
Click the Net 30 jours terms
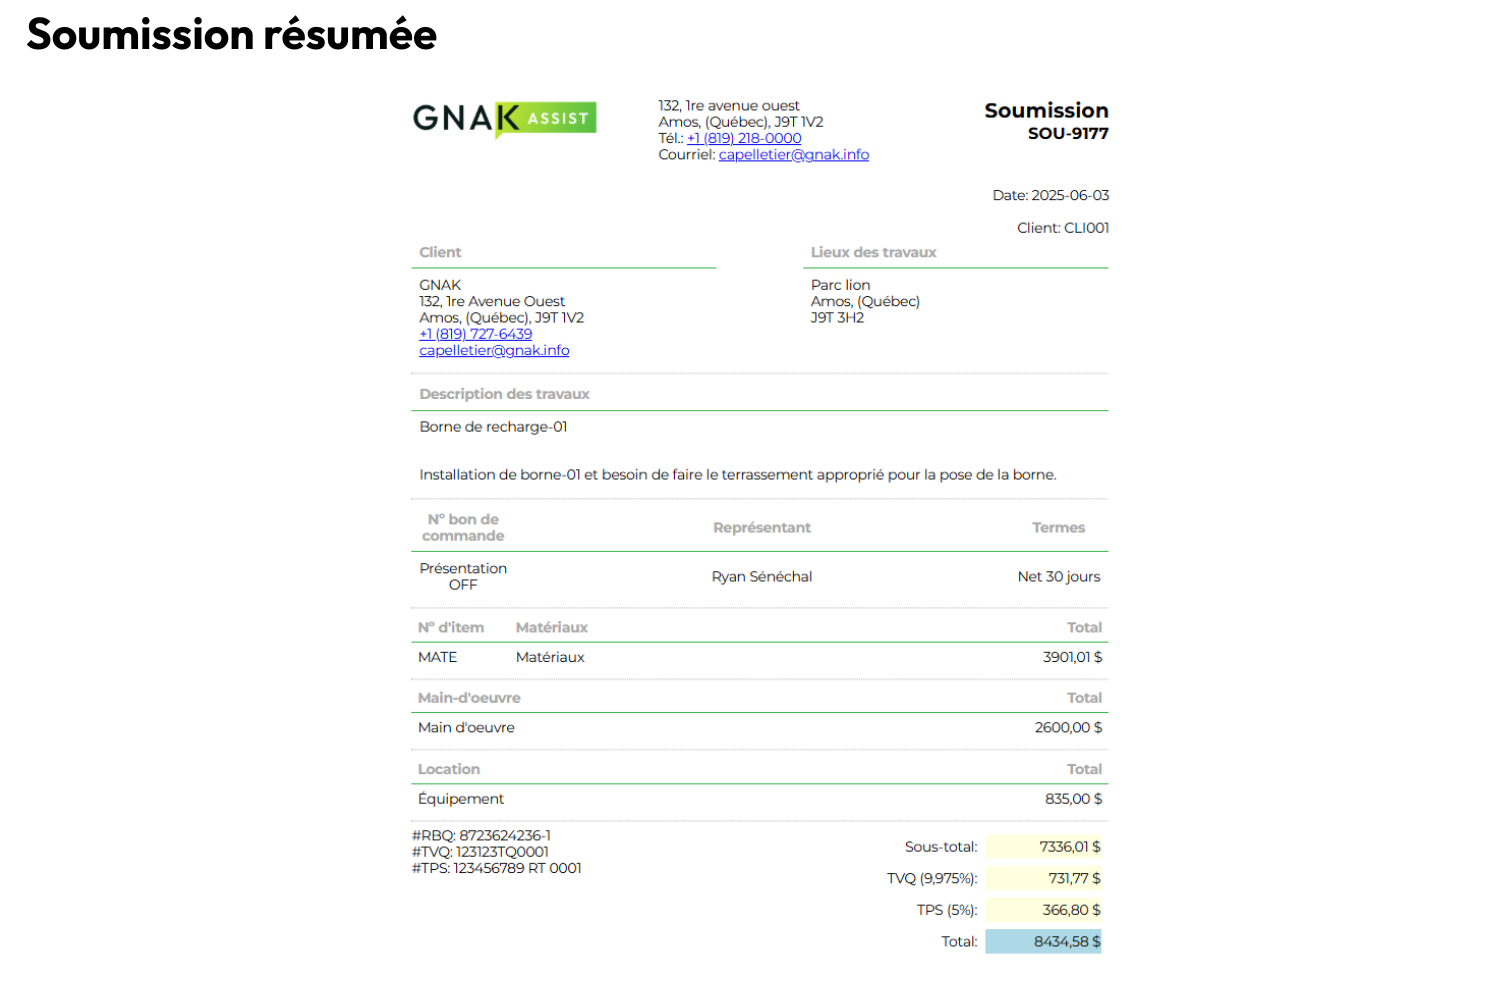point(1058,577)
